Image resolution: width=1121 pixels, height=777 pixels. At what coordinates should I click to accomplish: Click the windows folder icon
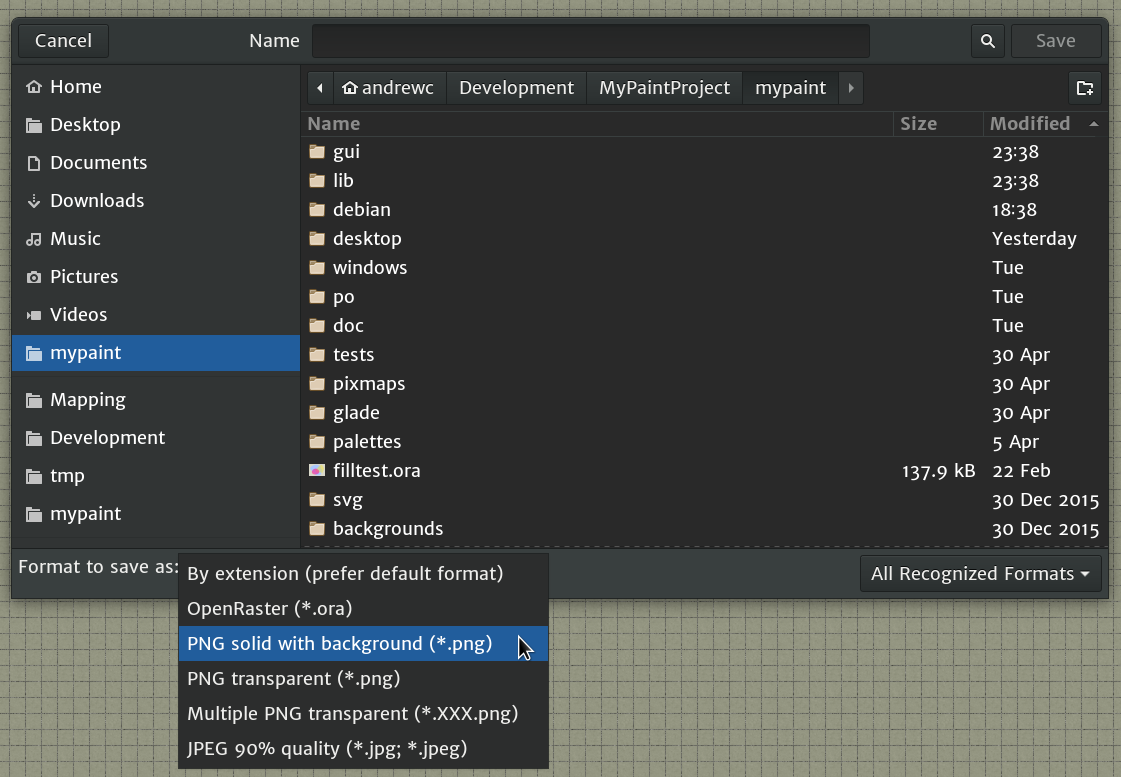[x=317, y=267]
